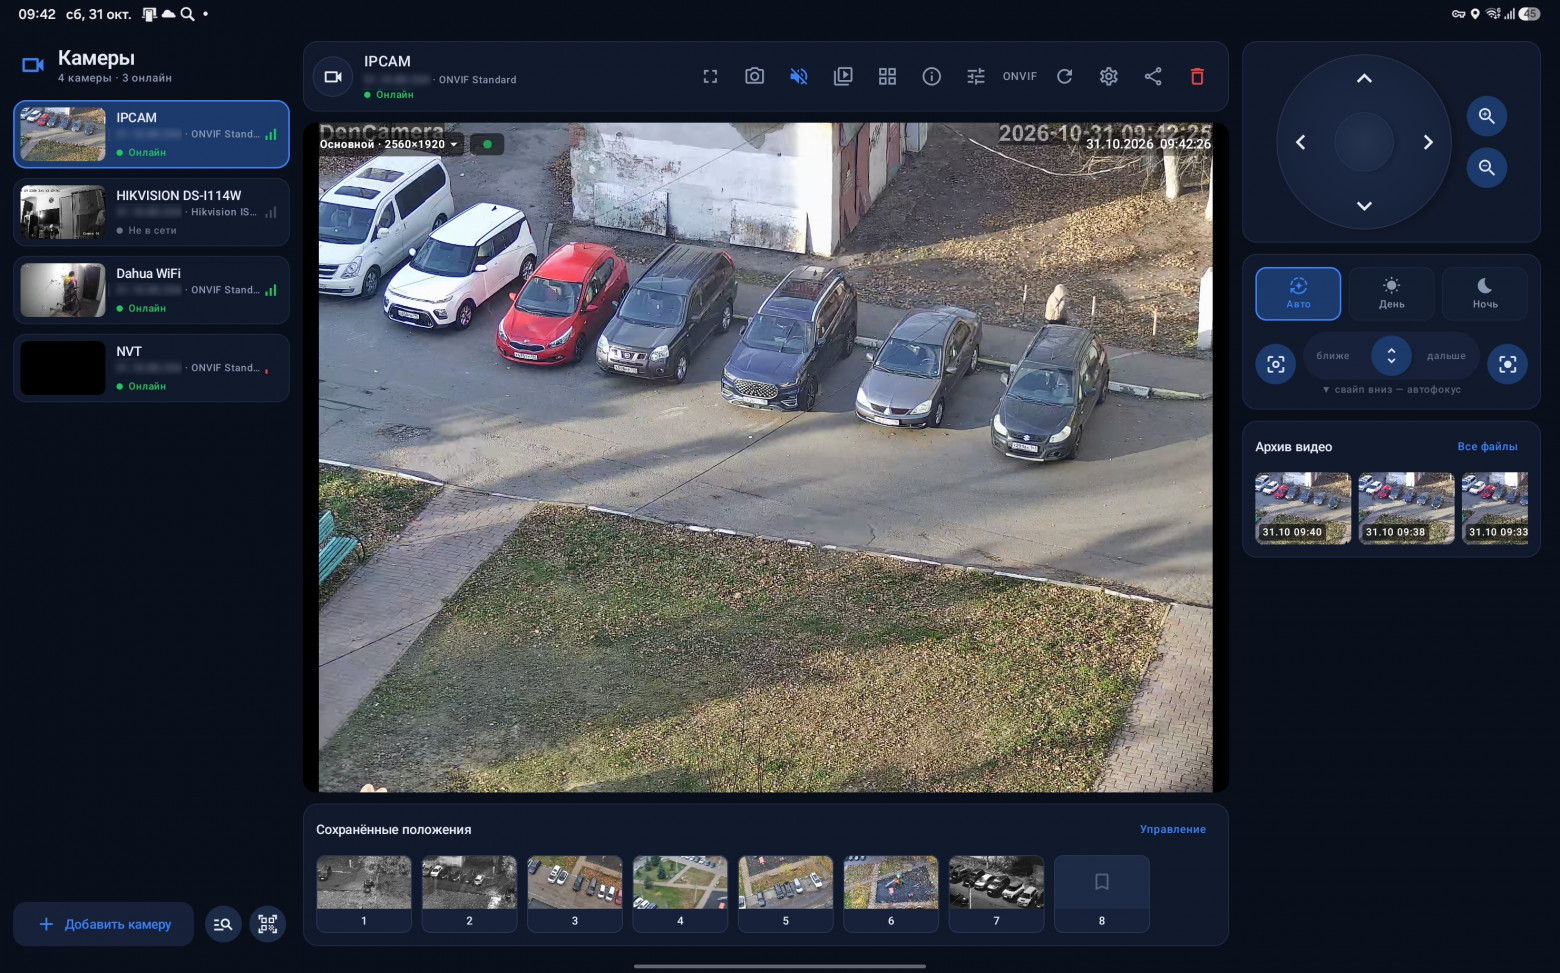
Task: Select NVT camera entry
Action: pyautogui.click(x=151, y=368)
